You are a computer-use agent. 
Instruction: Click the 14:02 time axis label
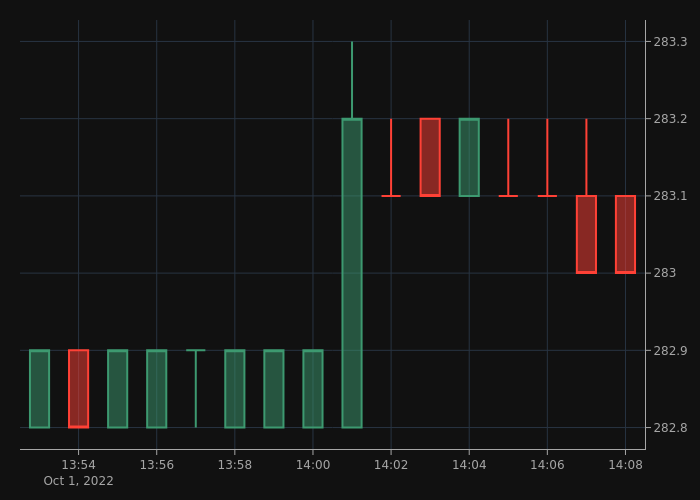pyautogui.click(x=391, y=465)
